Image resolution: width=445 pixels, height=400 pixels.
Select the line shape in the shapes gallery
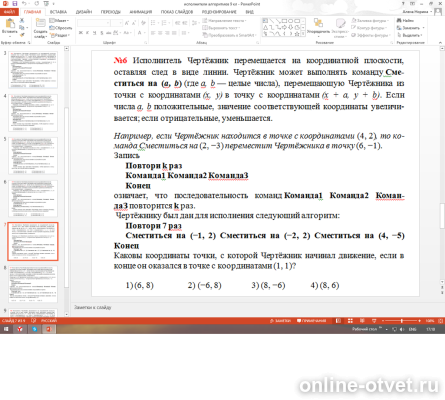(272, 21)
